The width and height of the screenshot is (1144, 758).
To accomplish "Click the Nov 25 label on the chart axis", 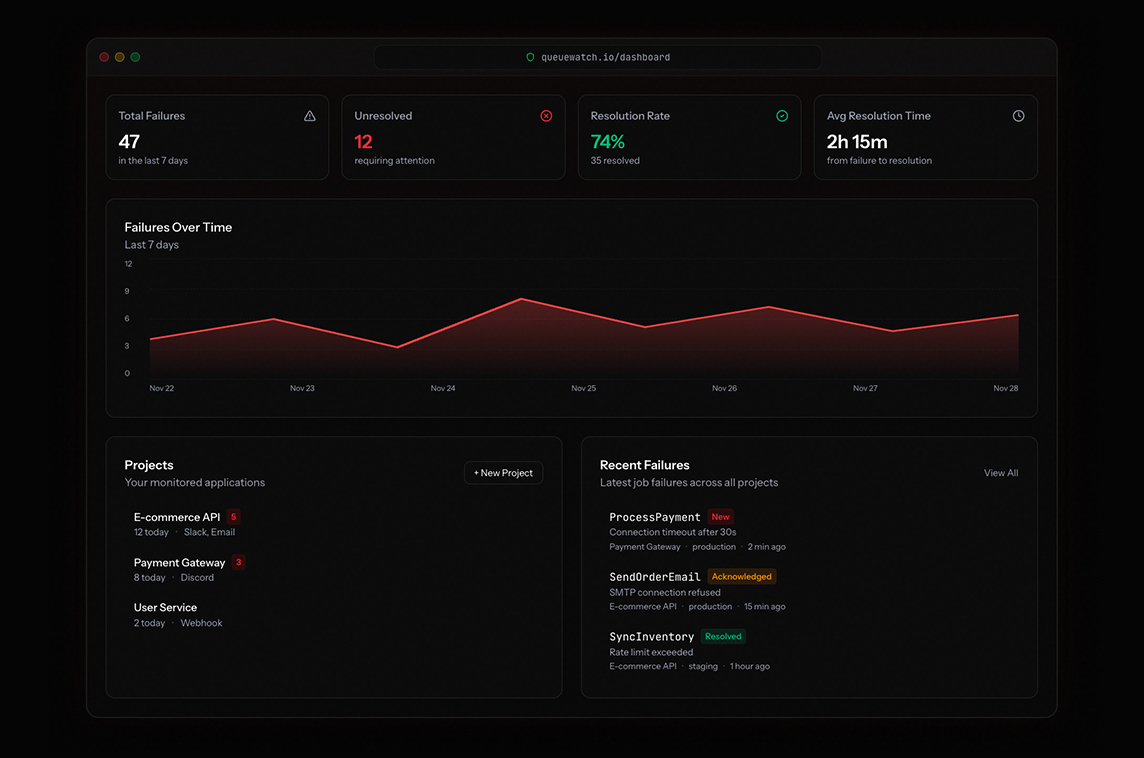I will click(584, 388).
